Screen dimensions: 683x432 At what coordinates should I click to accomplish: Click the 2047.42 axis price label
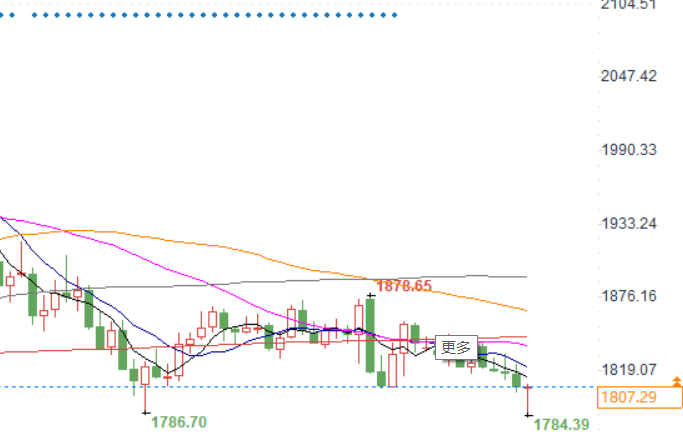coord(629,76)
